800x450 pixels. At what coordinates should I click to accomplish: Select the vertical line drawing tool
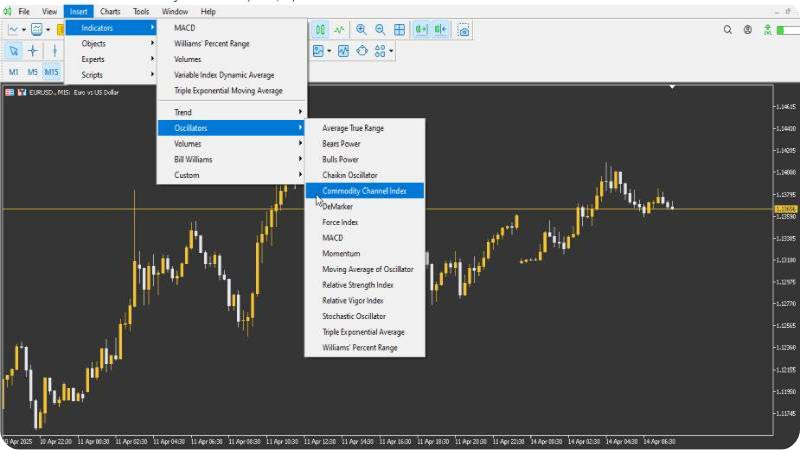pos(55,51)
